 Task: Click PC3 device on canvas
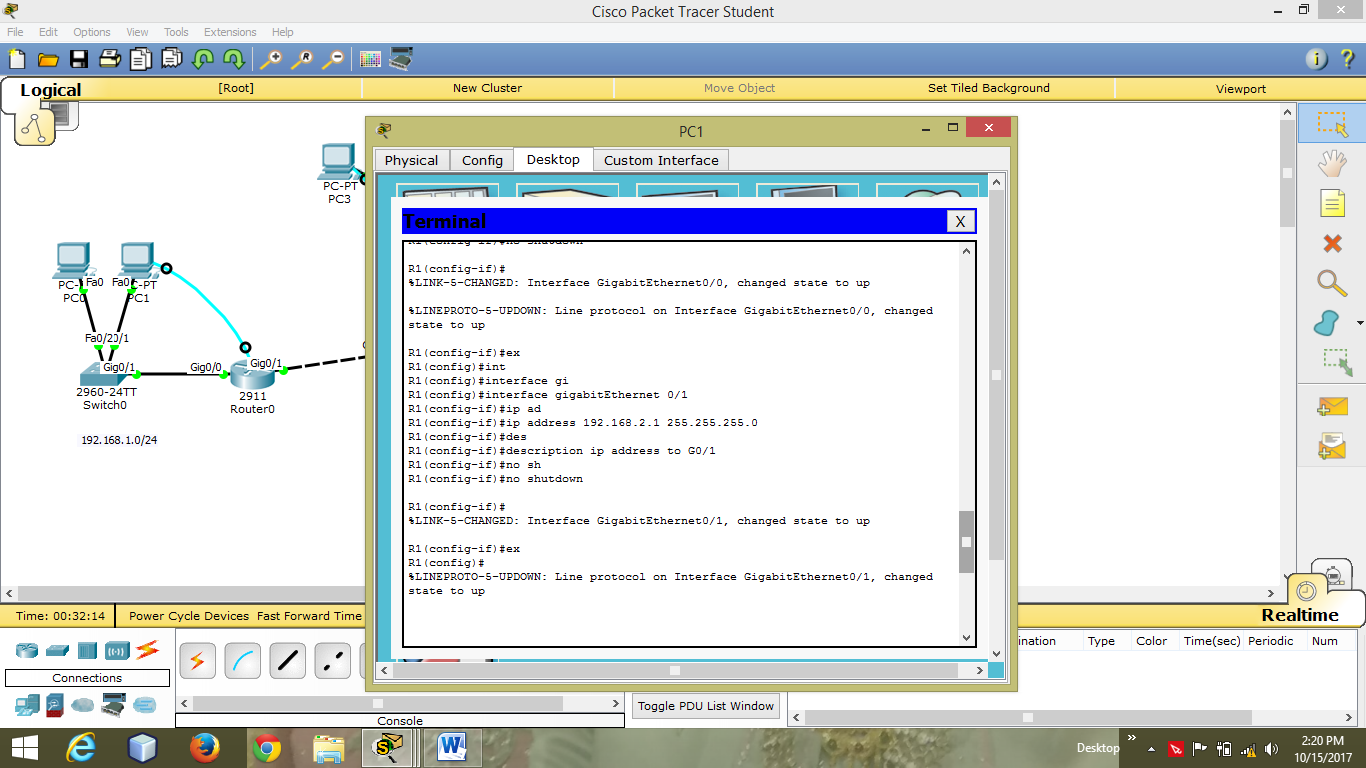(x=340, y=161)
